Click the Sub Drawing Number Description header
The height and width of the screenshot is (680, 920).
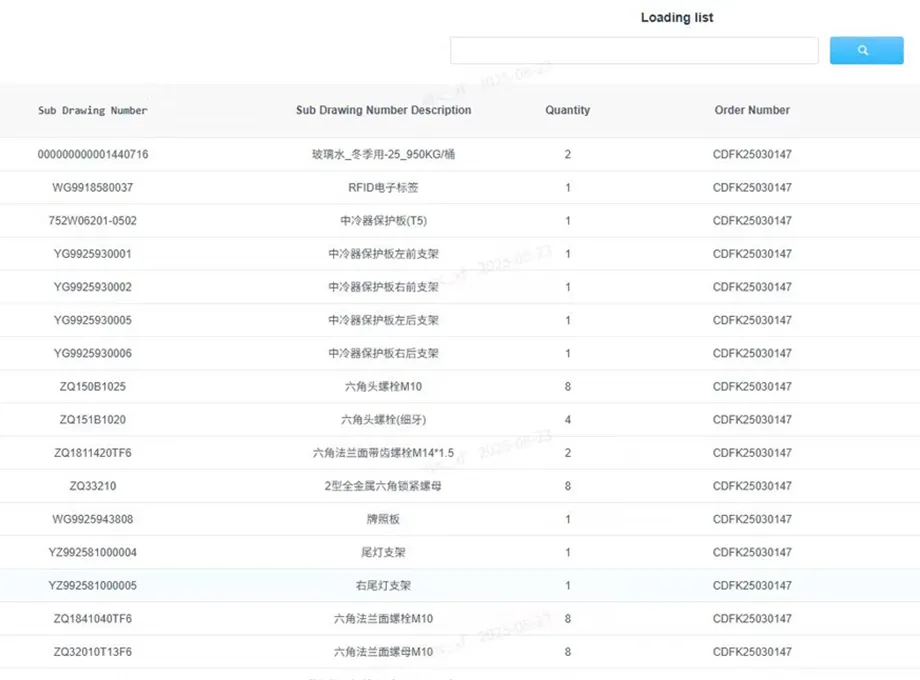tap(383, 110)
